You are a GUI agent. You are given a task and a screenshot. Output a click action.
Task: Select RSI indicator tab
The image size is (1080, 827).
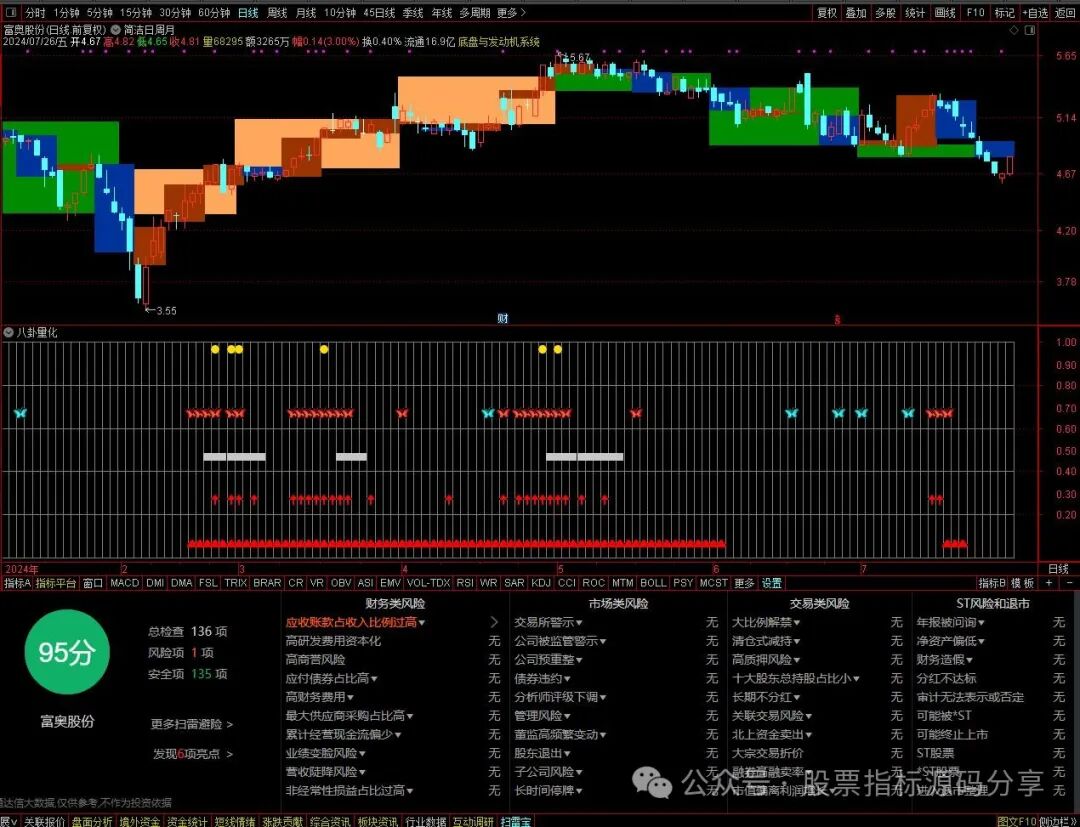pos(465,583)
